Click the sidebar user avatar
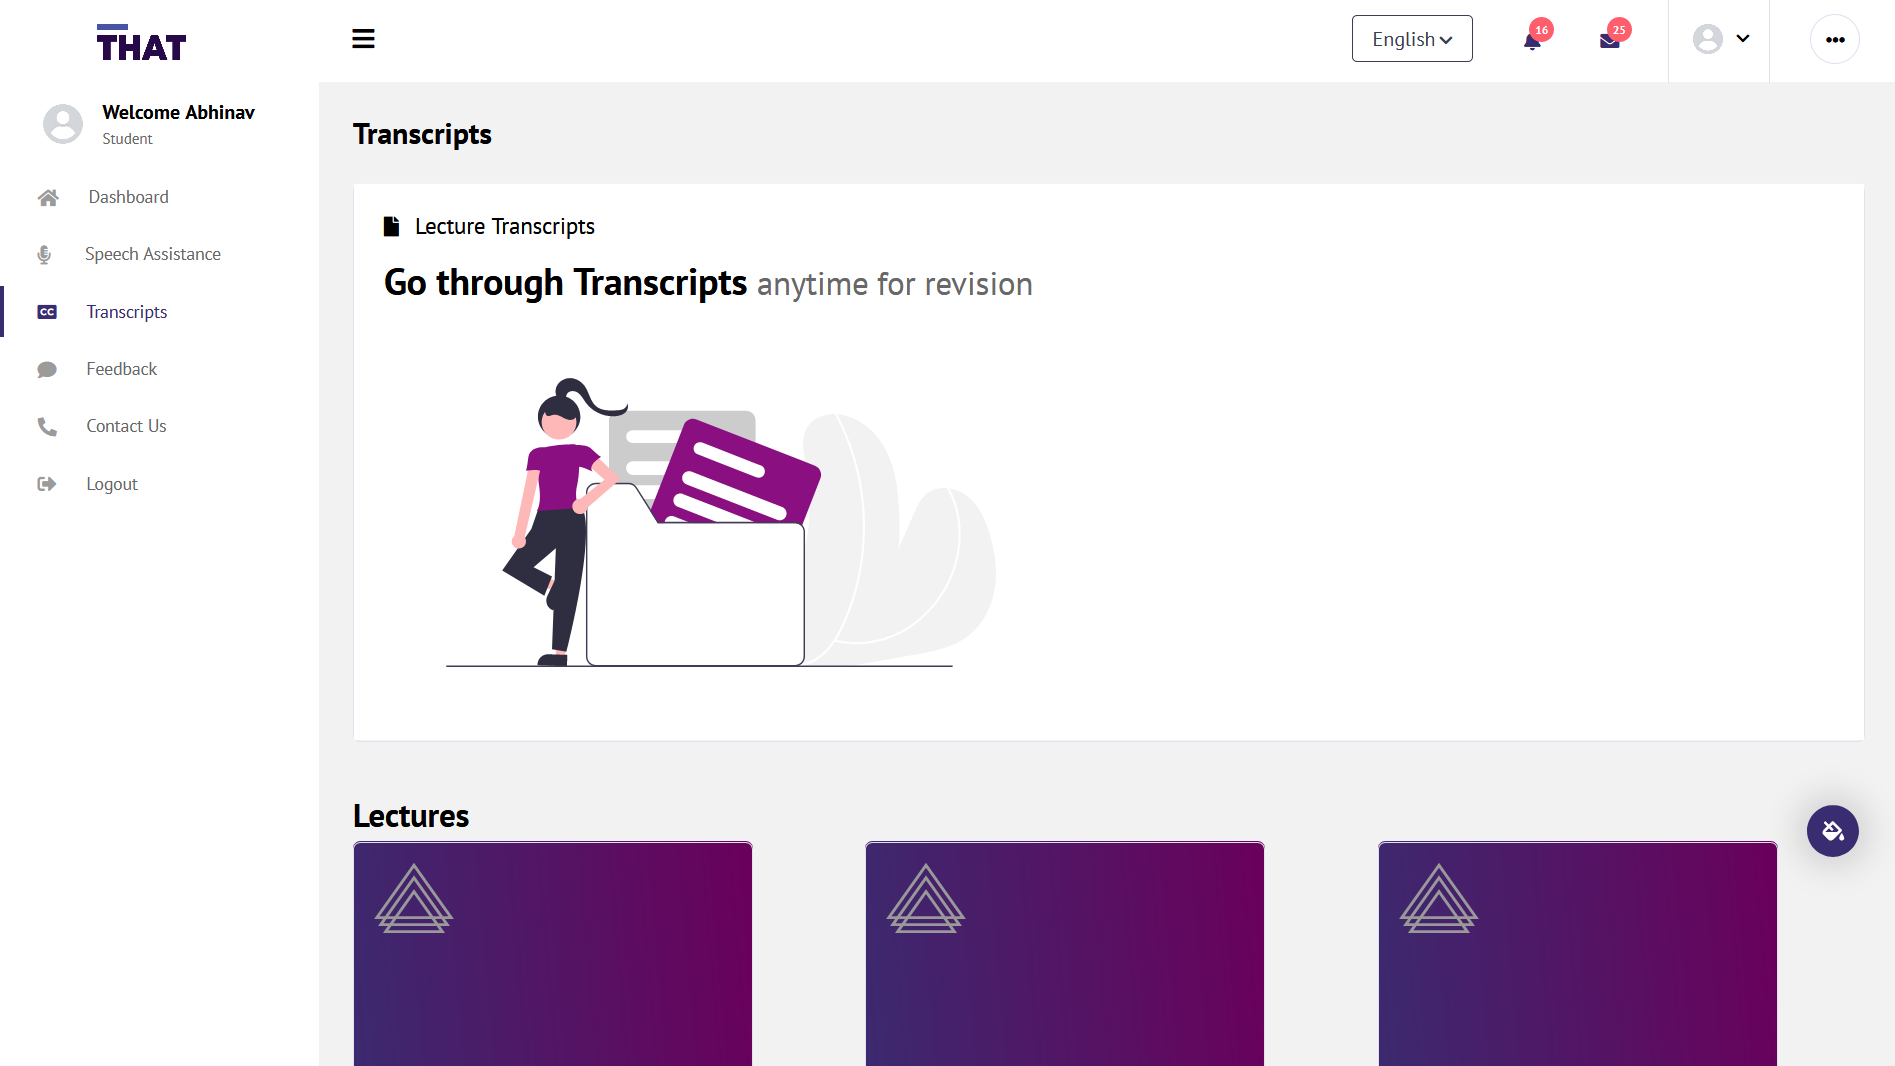Screen dimensions: 1895x1066 pyautogui.click(x=63, y=124)
